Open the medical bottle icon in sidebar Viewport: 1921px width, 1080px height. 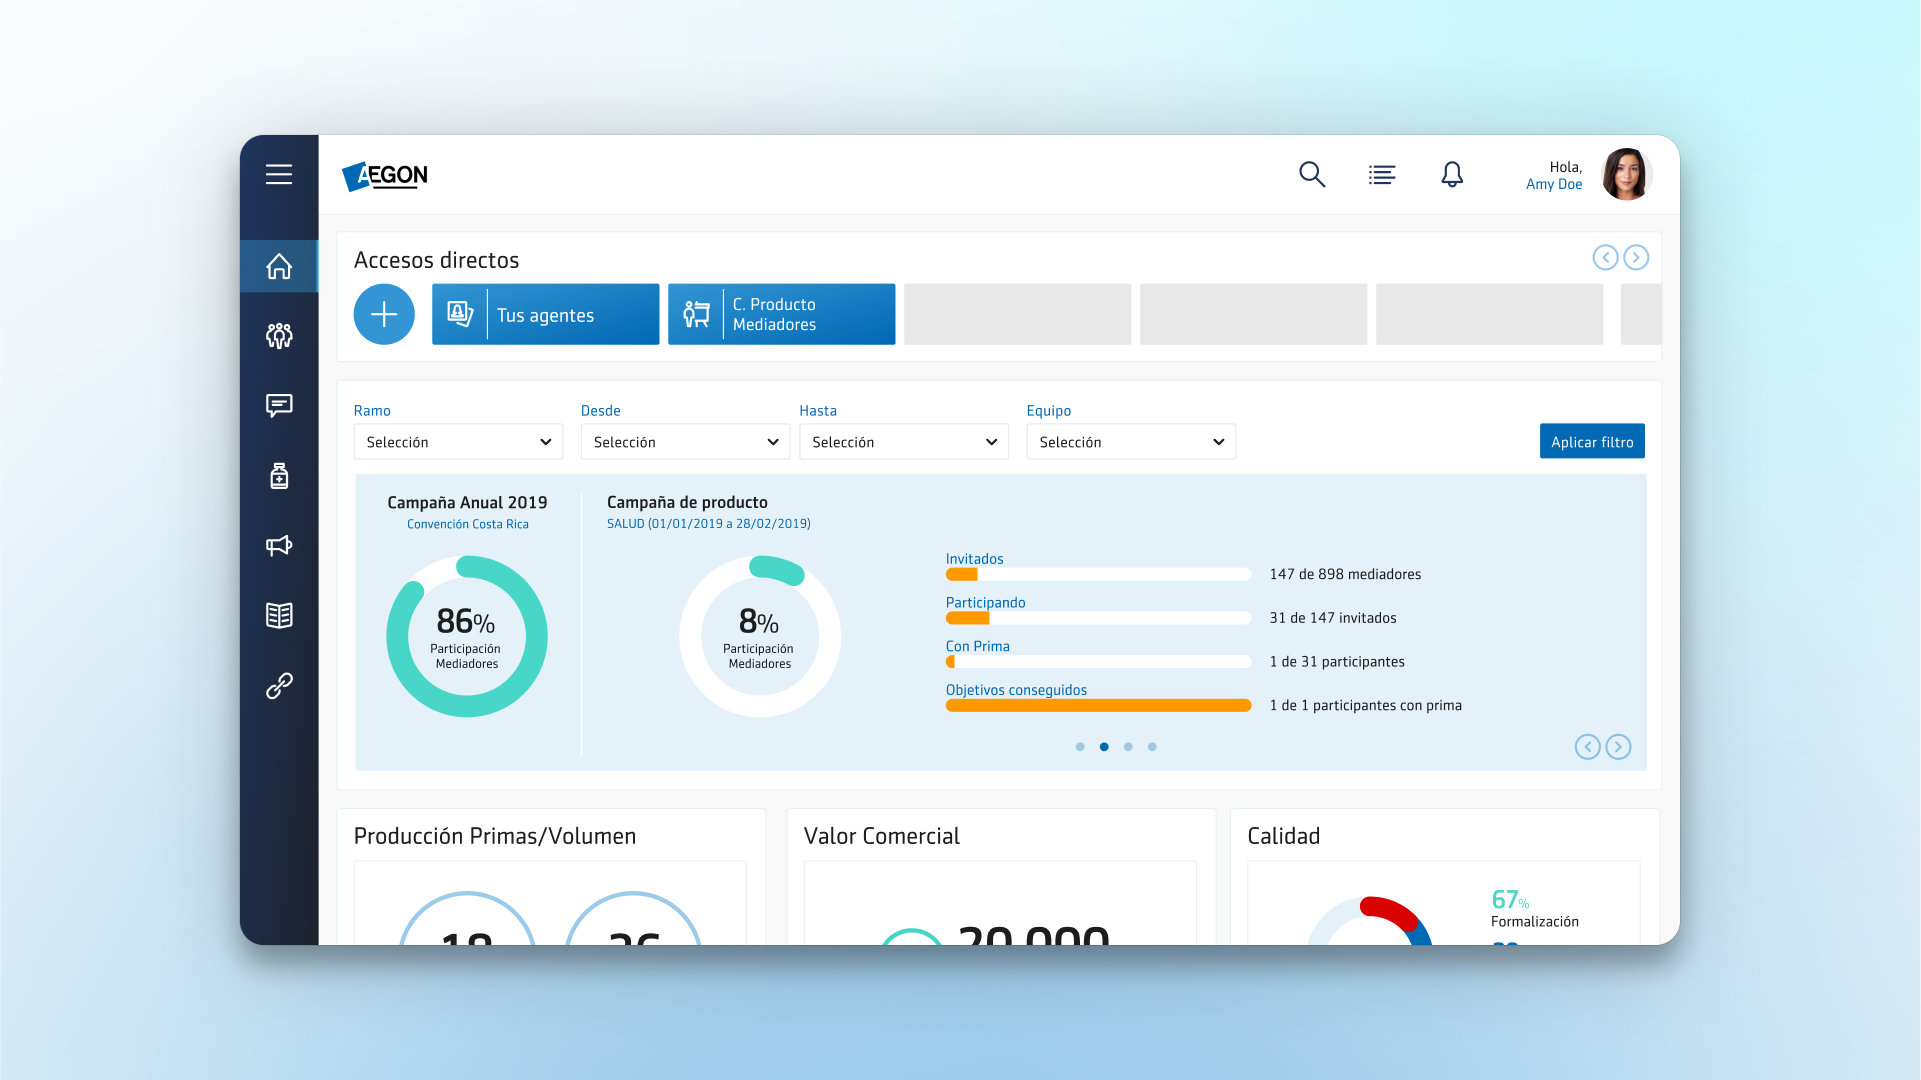tap(279, 475)
